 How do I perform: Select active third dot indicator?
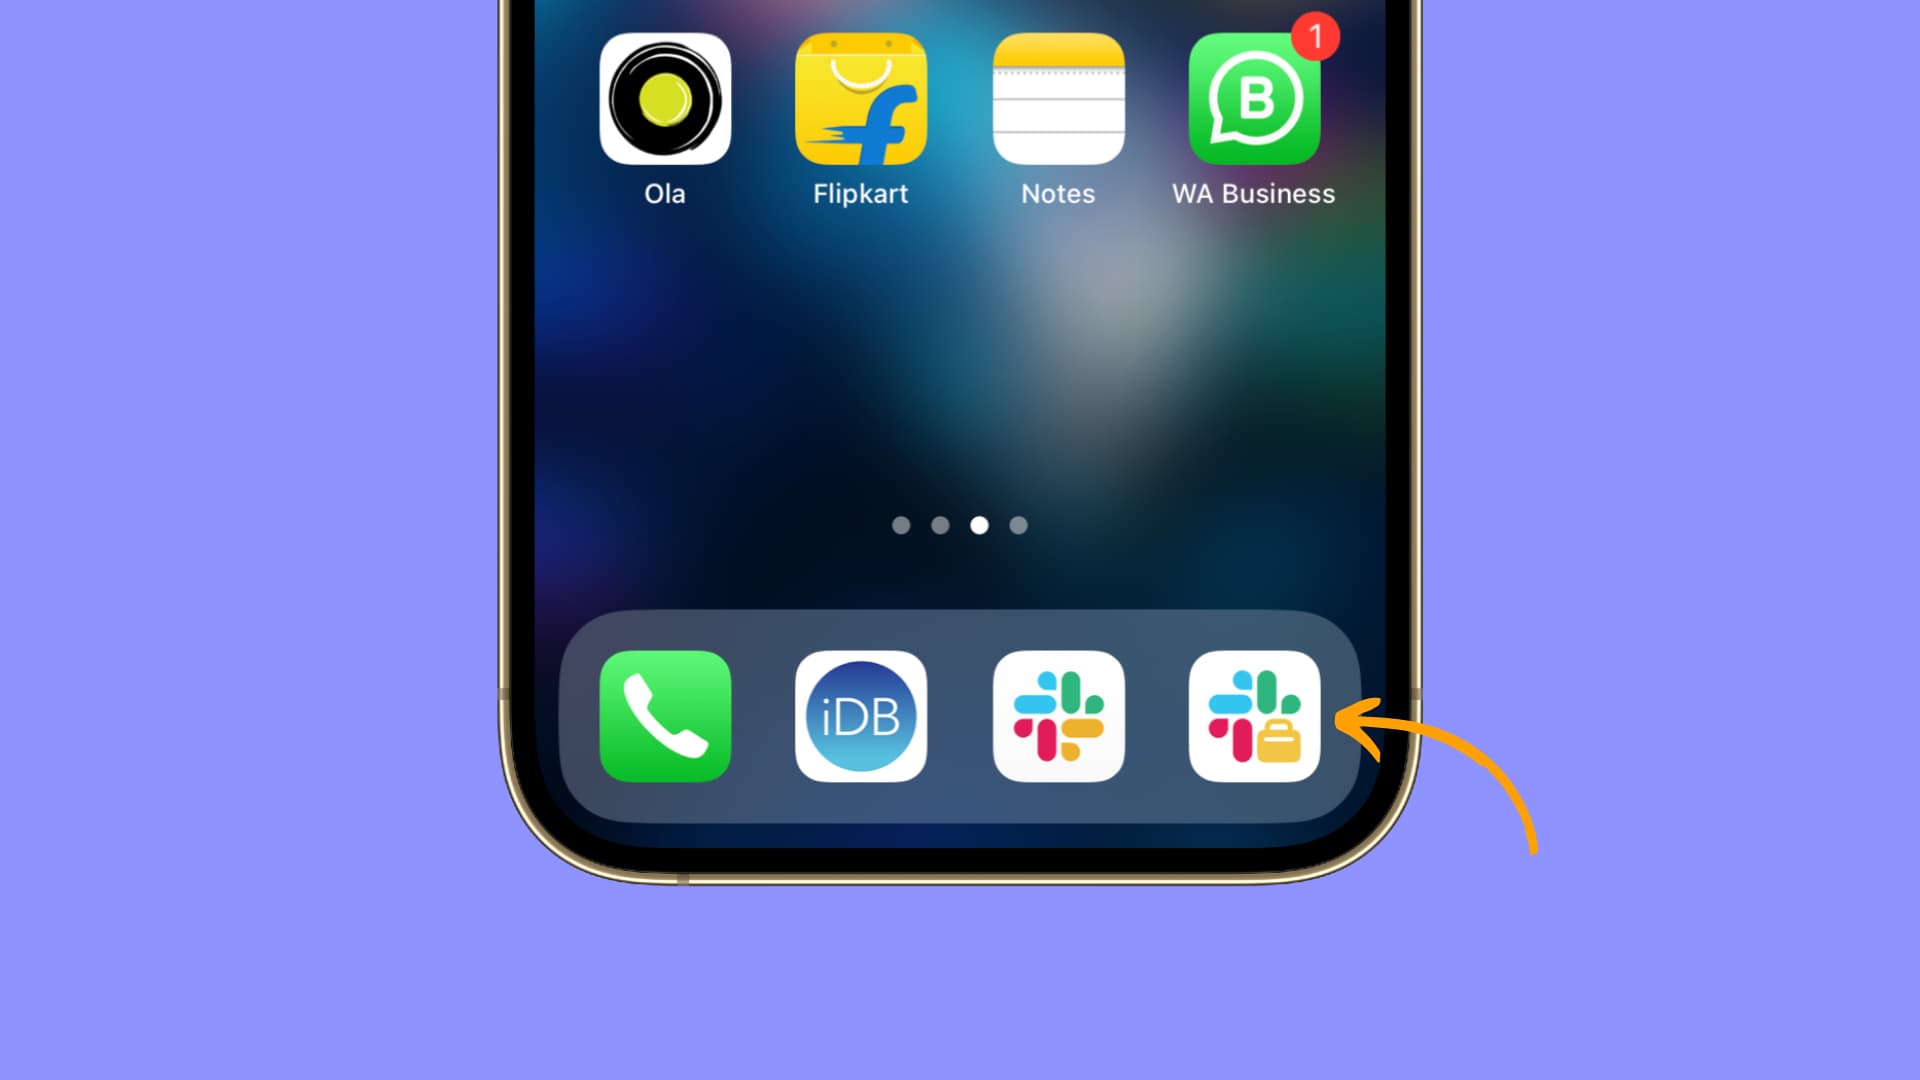pos(980,526)
